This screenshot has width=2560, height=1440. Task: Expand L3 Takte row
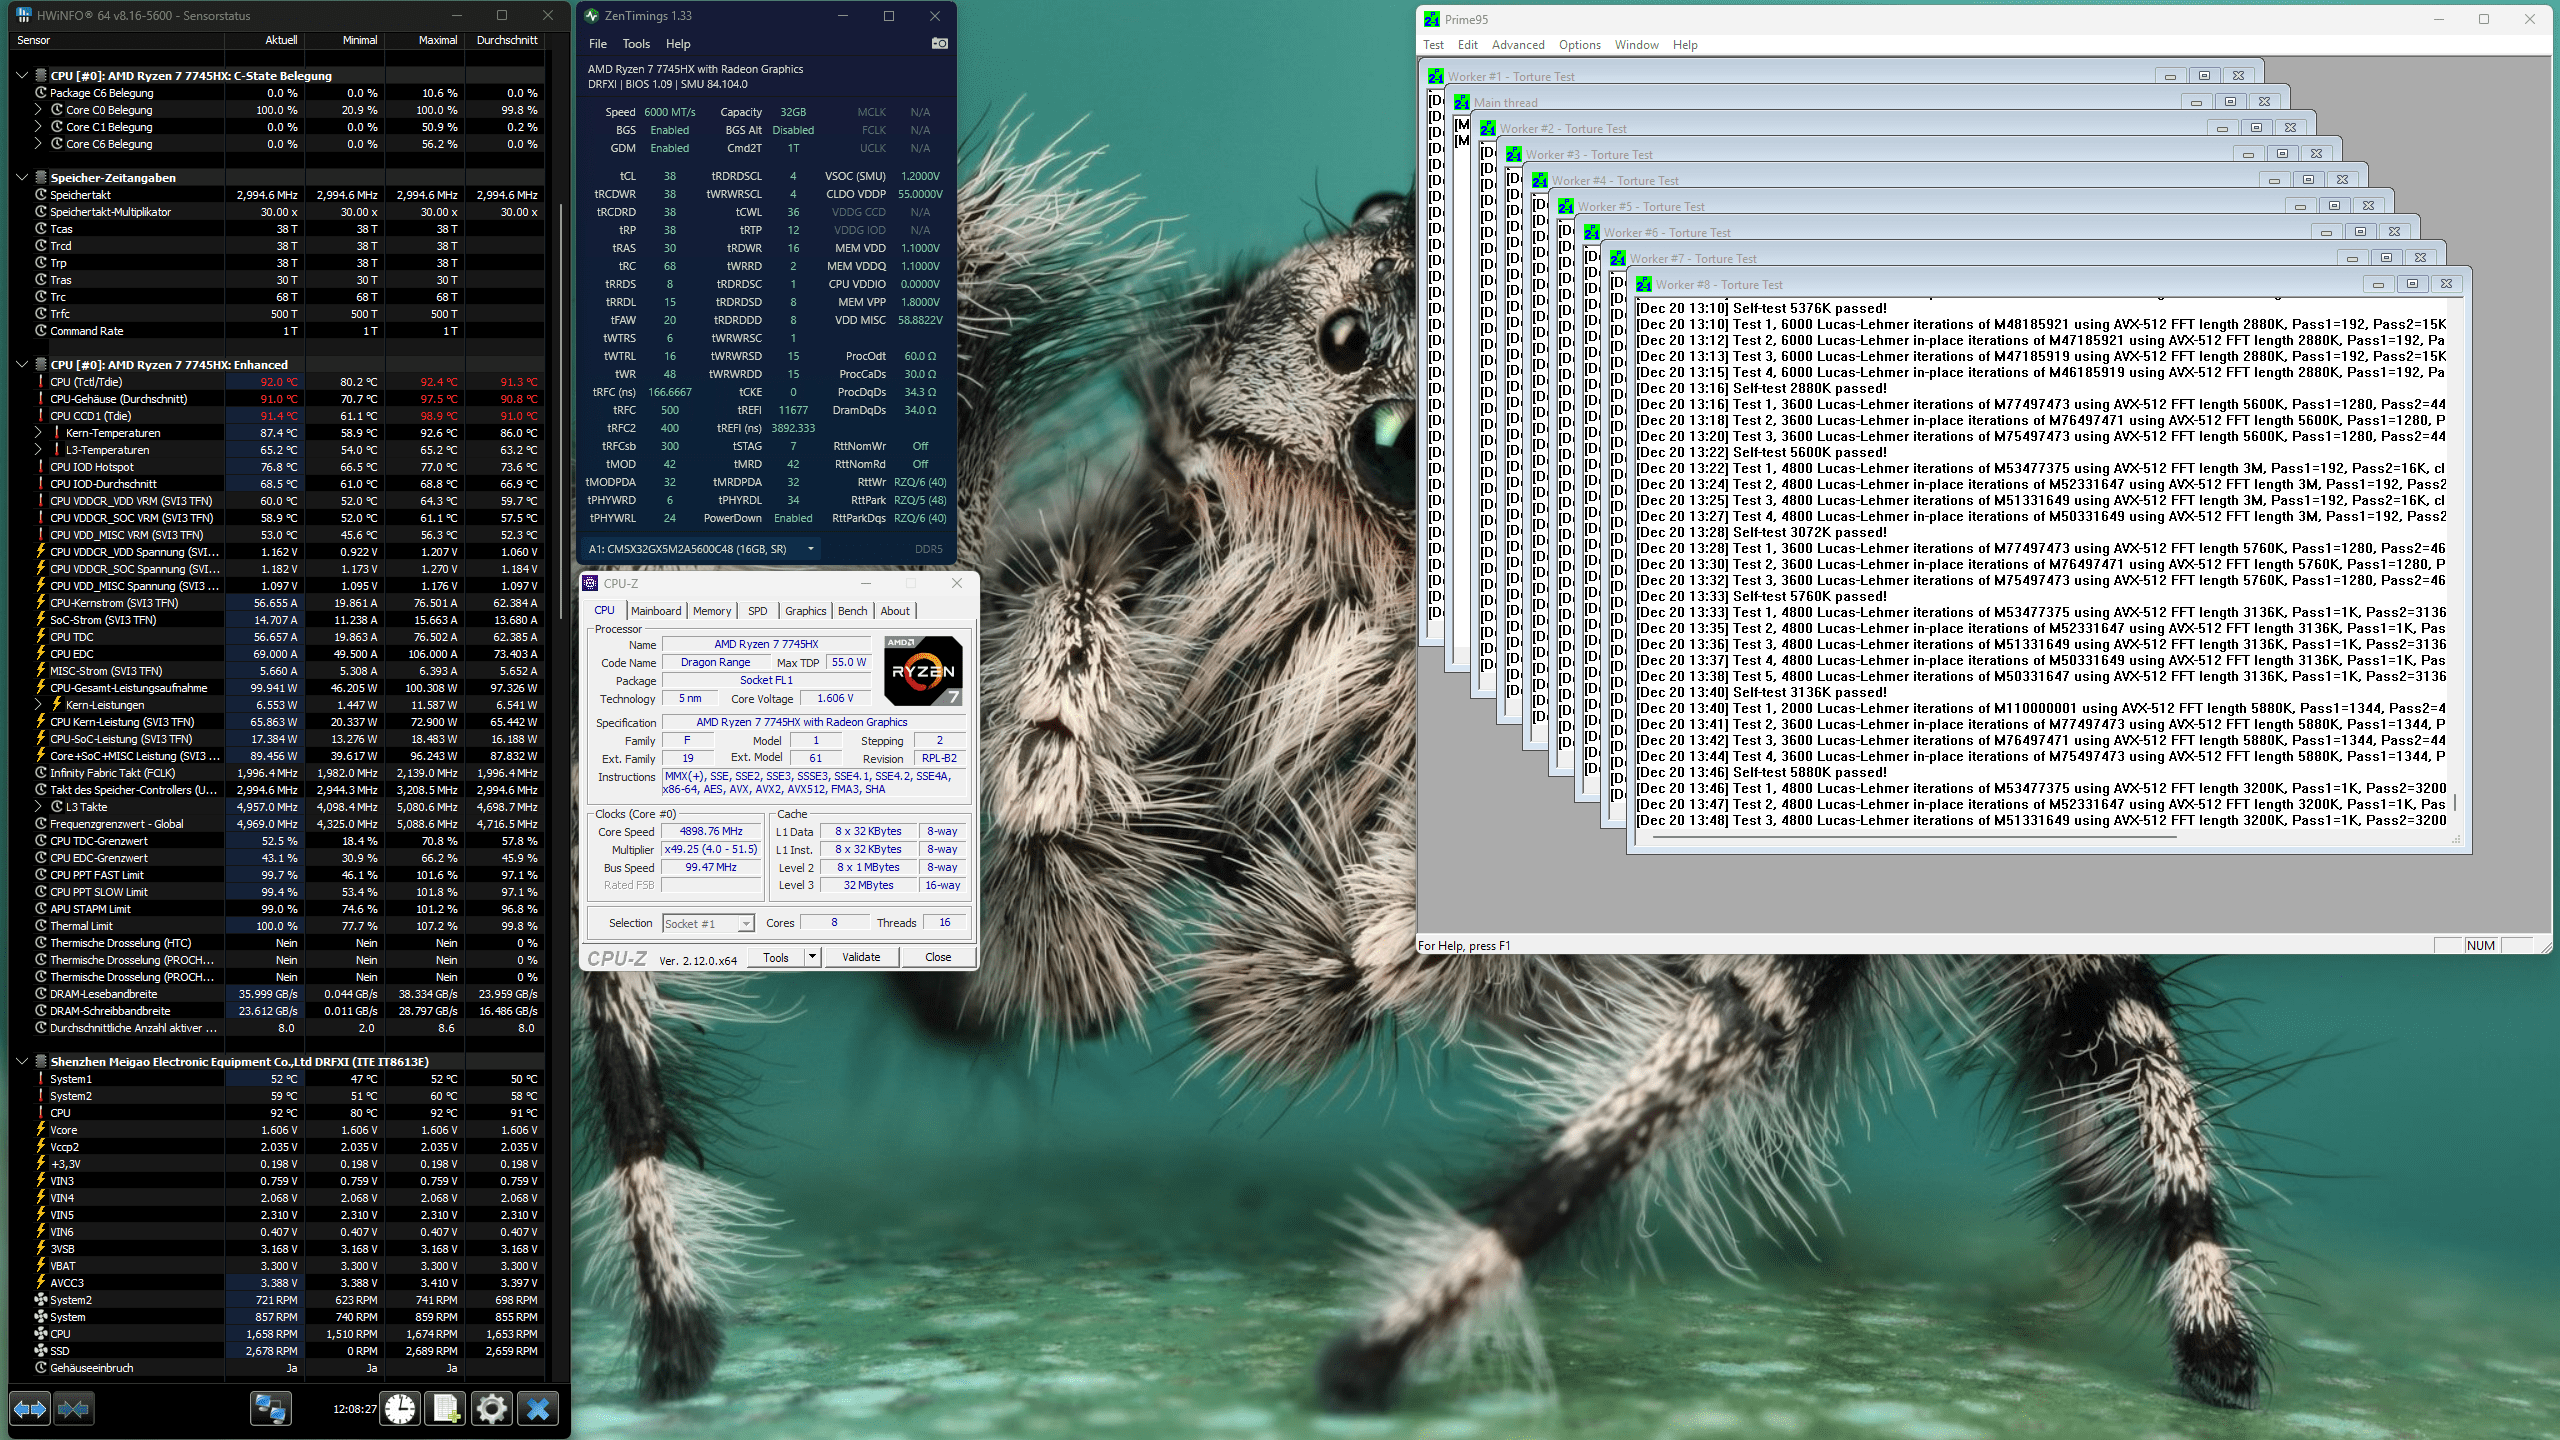pos(38,807)
